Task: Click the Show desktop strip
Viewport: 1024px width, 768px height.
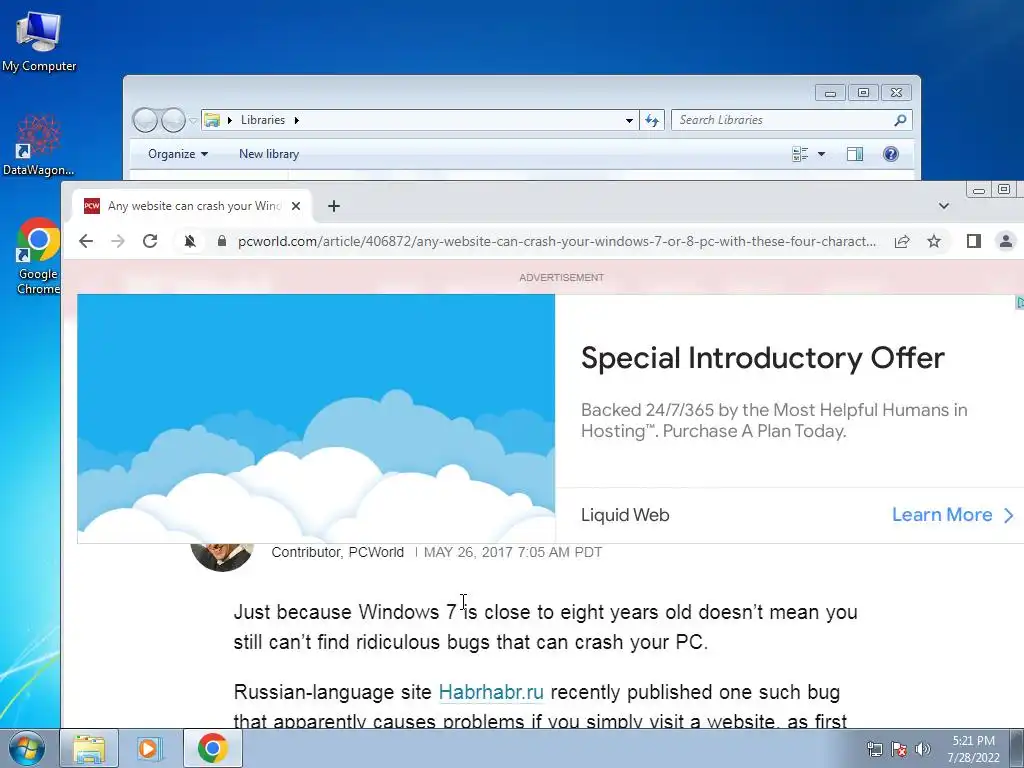Action: pyautogui.click(x=1017, y=748)
